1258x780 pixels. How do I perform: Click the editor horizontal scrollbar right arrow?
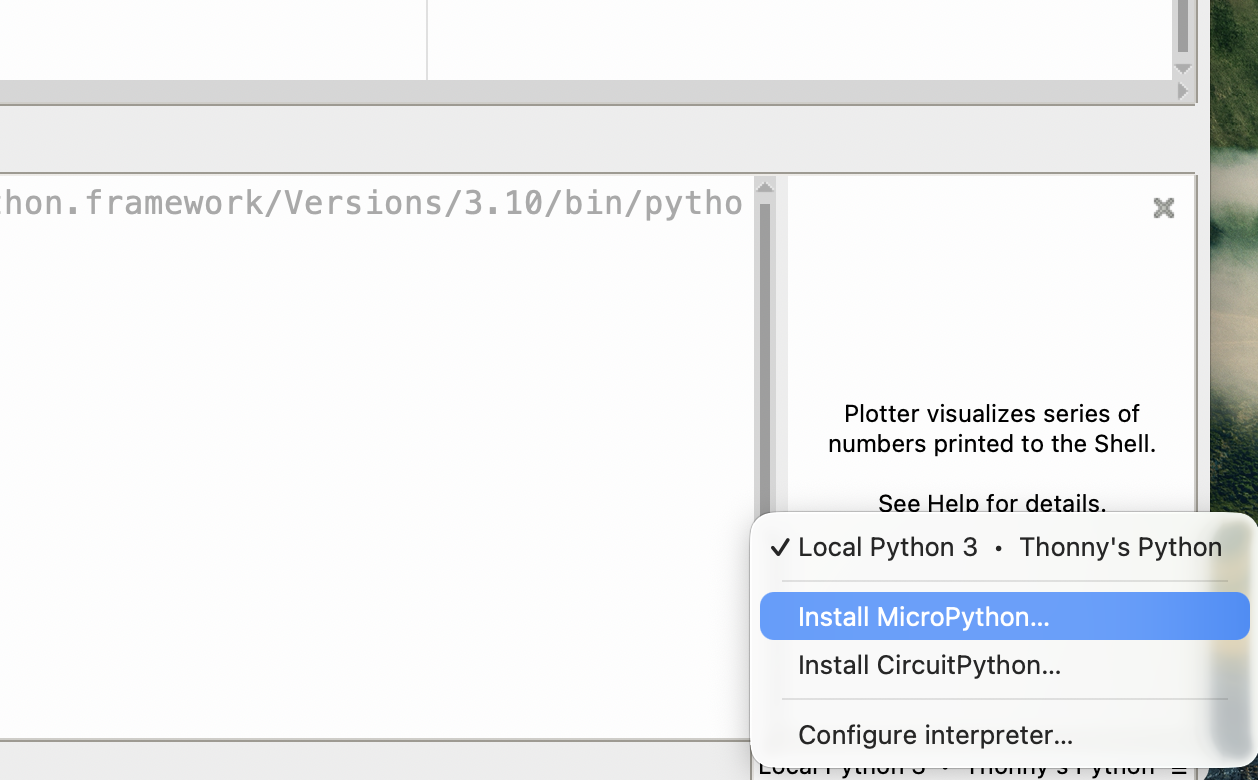coord(1183,91)
